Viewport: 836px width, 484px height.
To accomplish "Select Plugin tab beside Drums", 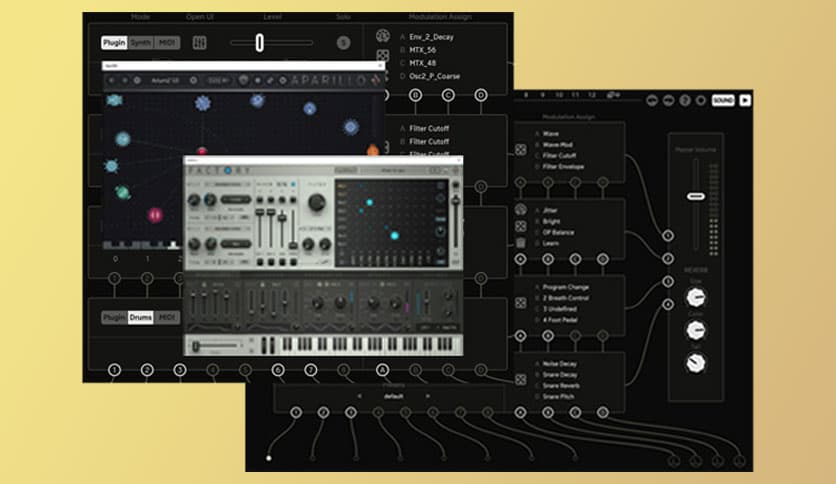I will point(114,317).
